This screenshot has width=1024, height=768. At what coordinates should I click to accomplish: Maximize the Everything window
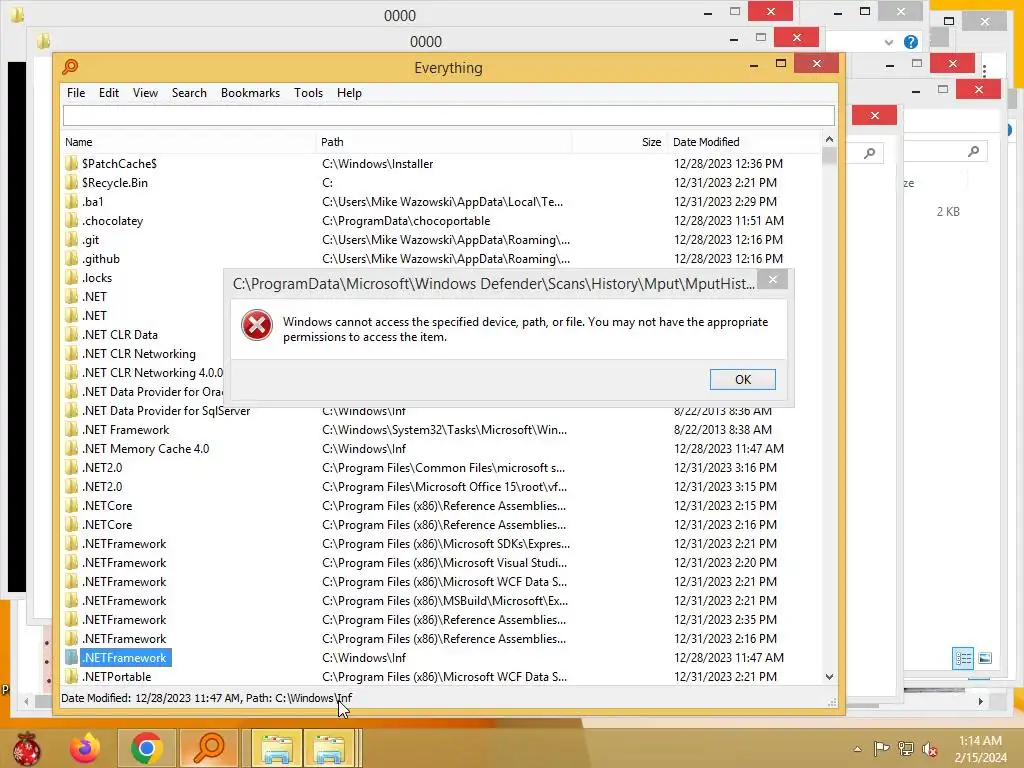tap(780, 63)
